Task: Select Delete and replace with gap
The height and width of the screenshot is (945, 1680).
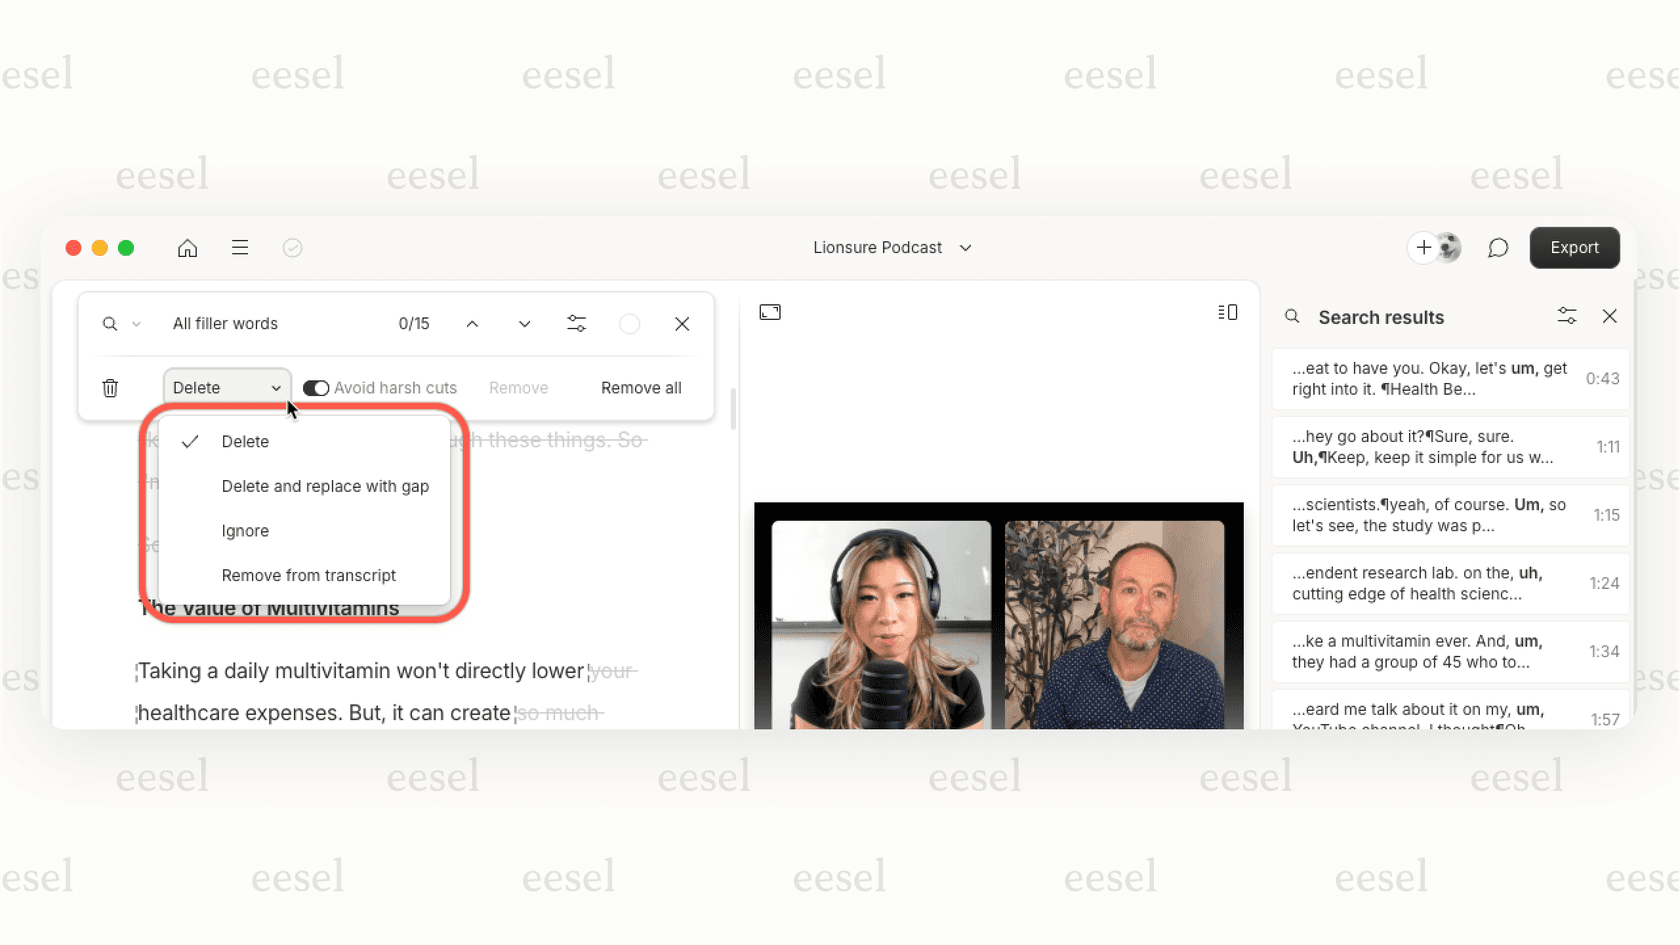Action: [325, 486]
